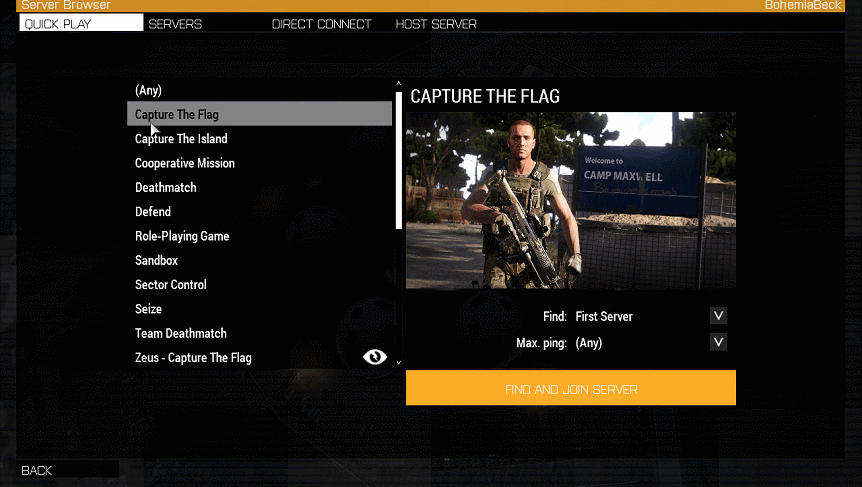The height and width of the screenshot is (487, 862).
Task: Click Find and Join Server button
Action: [571, 388]
